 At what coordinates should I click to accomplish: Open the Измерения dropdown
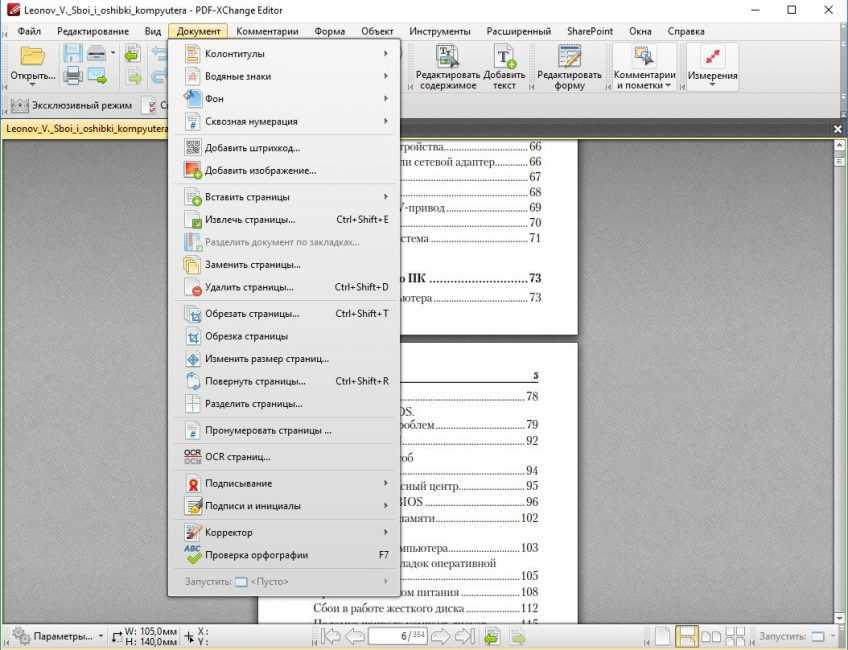click(x=713, y=66)
